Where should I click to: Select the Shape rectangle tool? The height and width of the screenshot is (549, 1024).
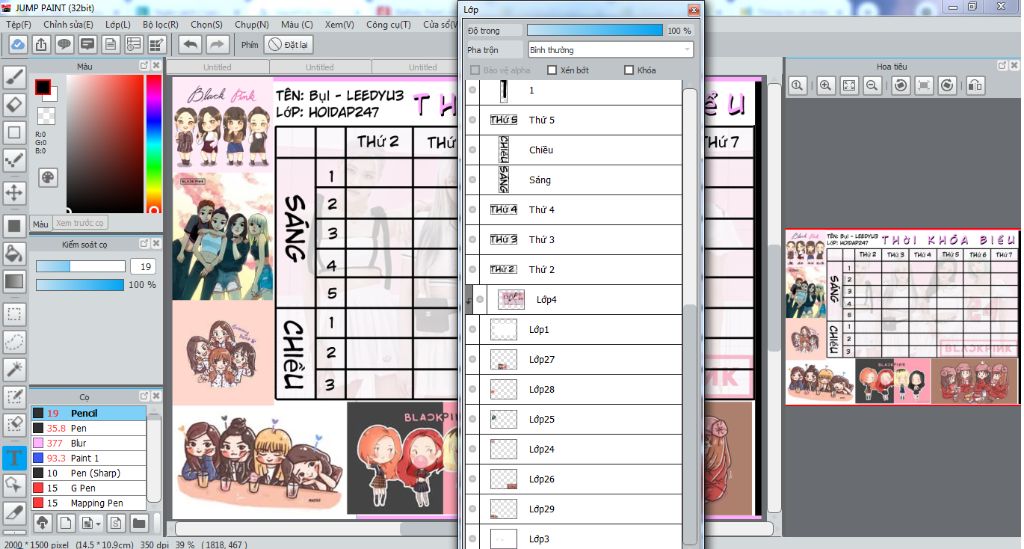tap(14, 133)
